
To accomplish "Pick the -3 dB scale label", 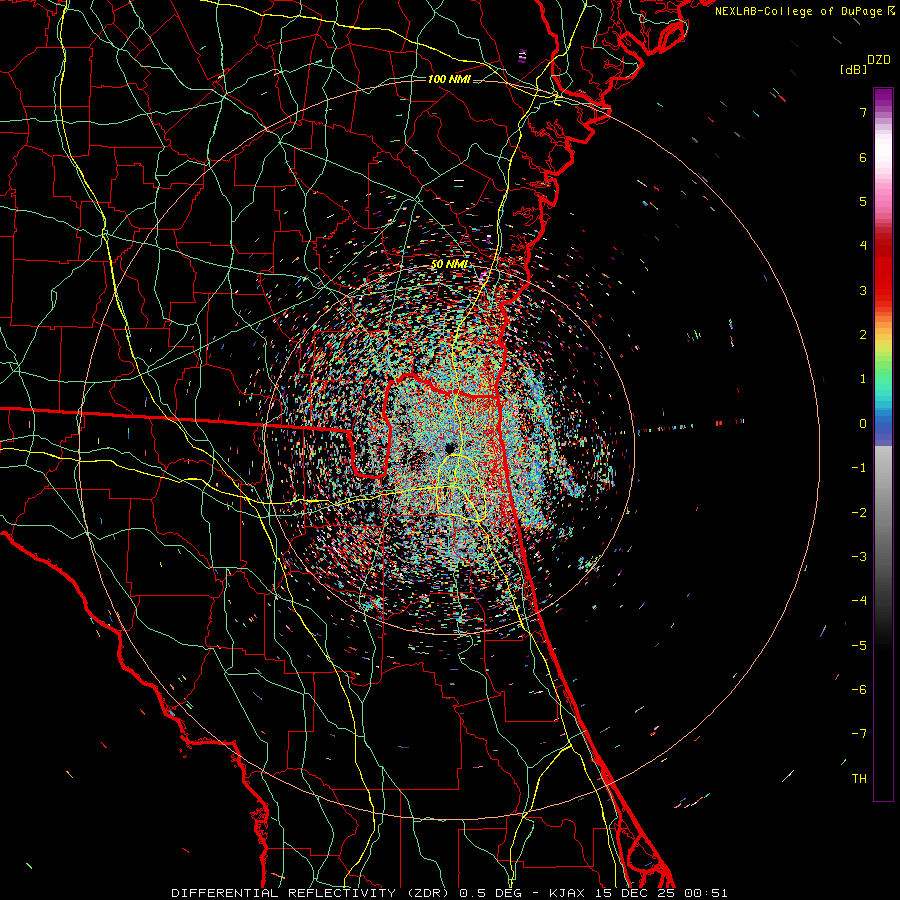I will click(859, 557).
